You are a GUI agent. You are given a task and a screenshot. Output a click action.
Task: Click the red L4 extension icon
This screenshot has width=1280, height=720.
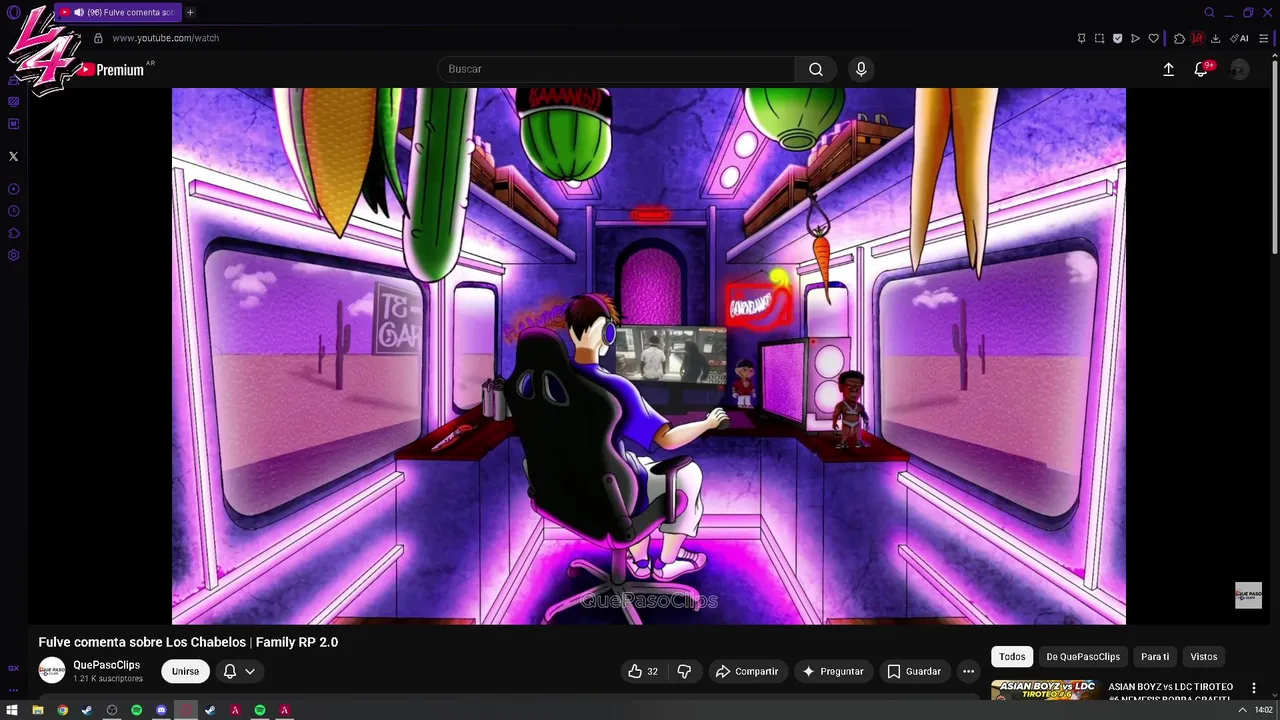tap(1197, 38)
